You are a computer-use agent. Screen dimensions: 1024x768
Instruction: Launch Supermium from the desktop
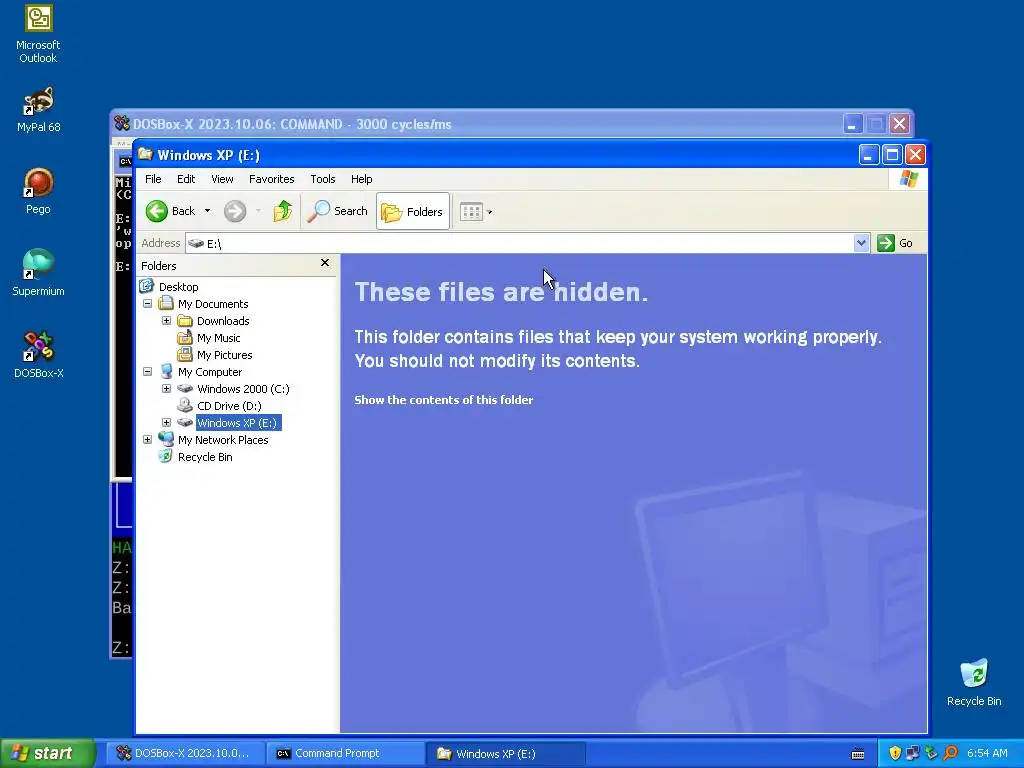pyautogui.click(x=38, y=273)
